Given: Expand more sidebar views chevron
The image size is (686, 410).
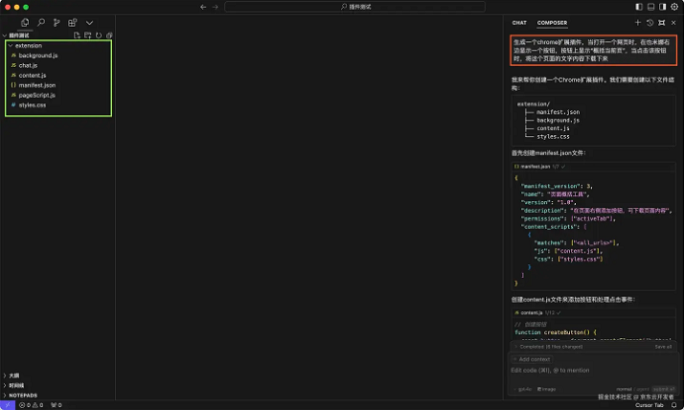Looking at the screenshot, I should [x=89, y=22].
